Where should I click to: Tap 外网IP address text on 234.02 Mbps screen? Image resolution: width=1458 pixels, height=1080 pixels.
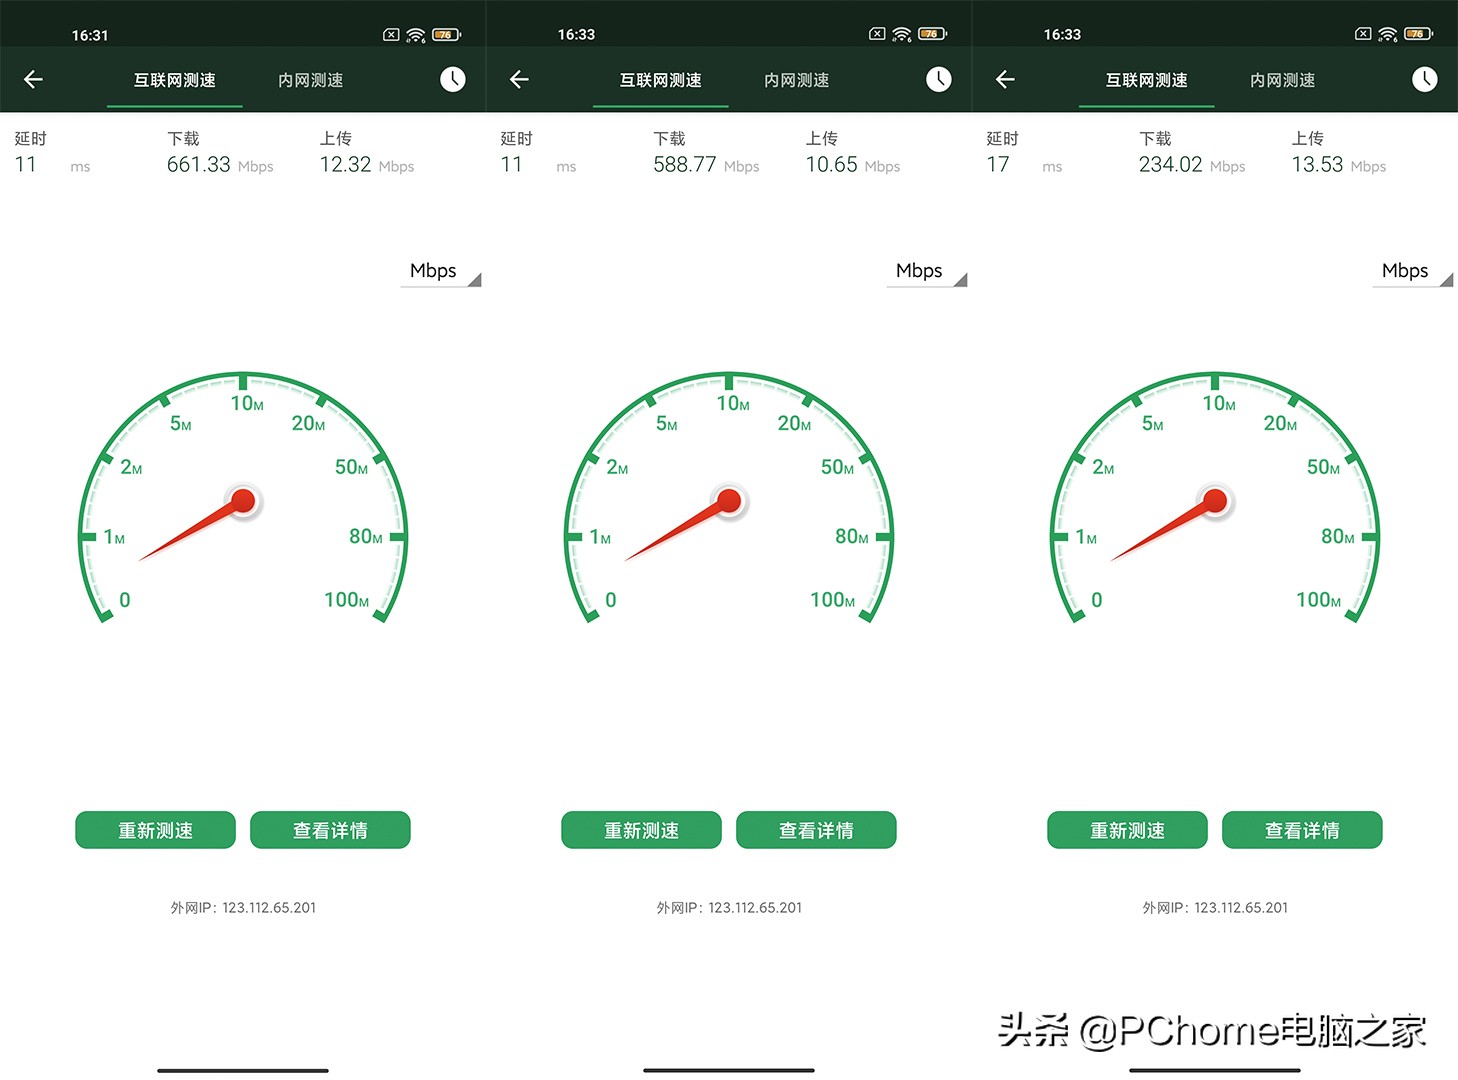[x=1215, y=908]
